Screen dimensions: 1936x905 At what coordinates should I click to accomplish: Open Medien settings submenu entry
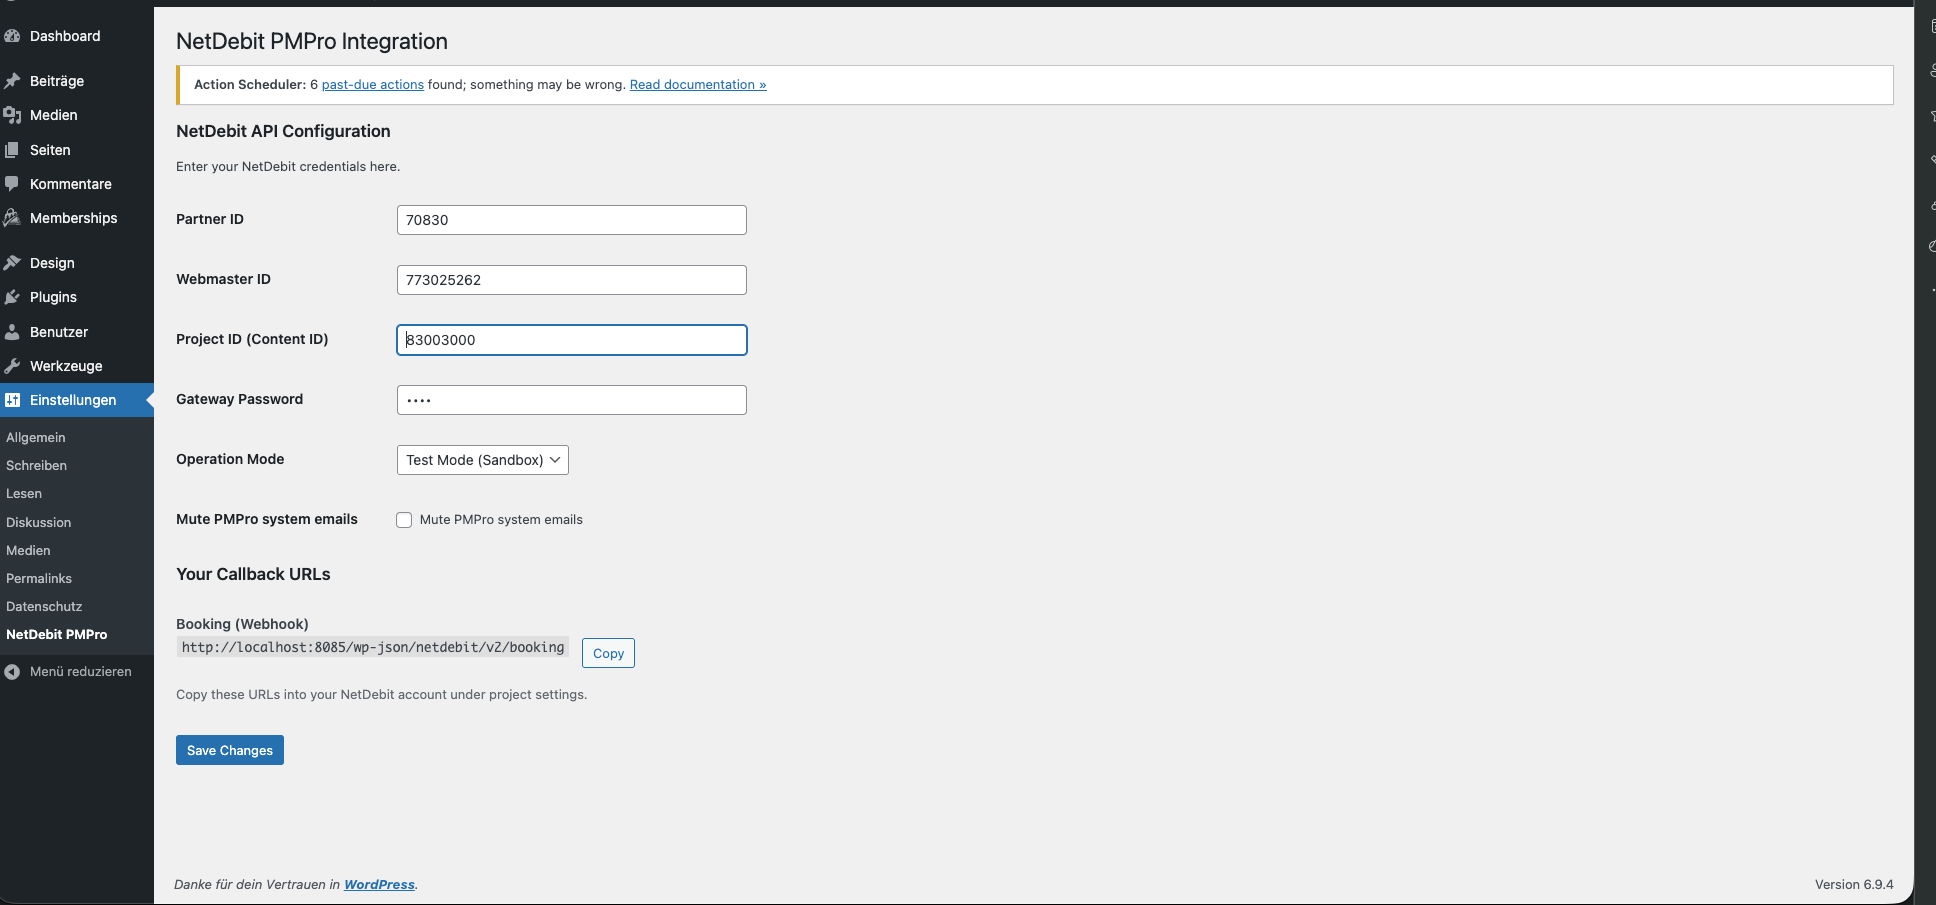(28, 551)
